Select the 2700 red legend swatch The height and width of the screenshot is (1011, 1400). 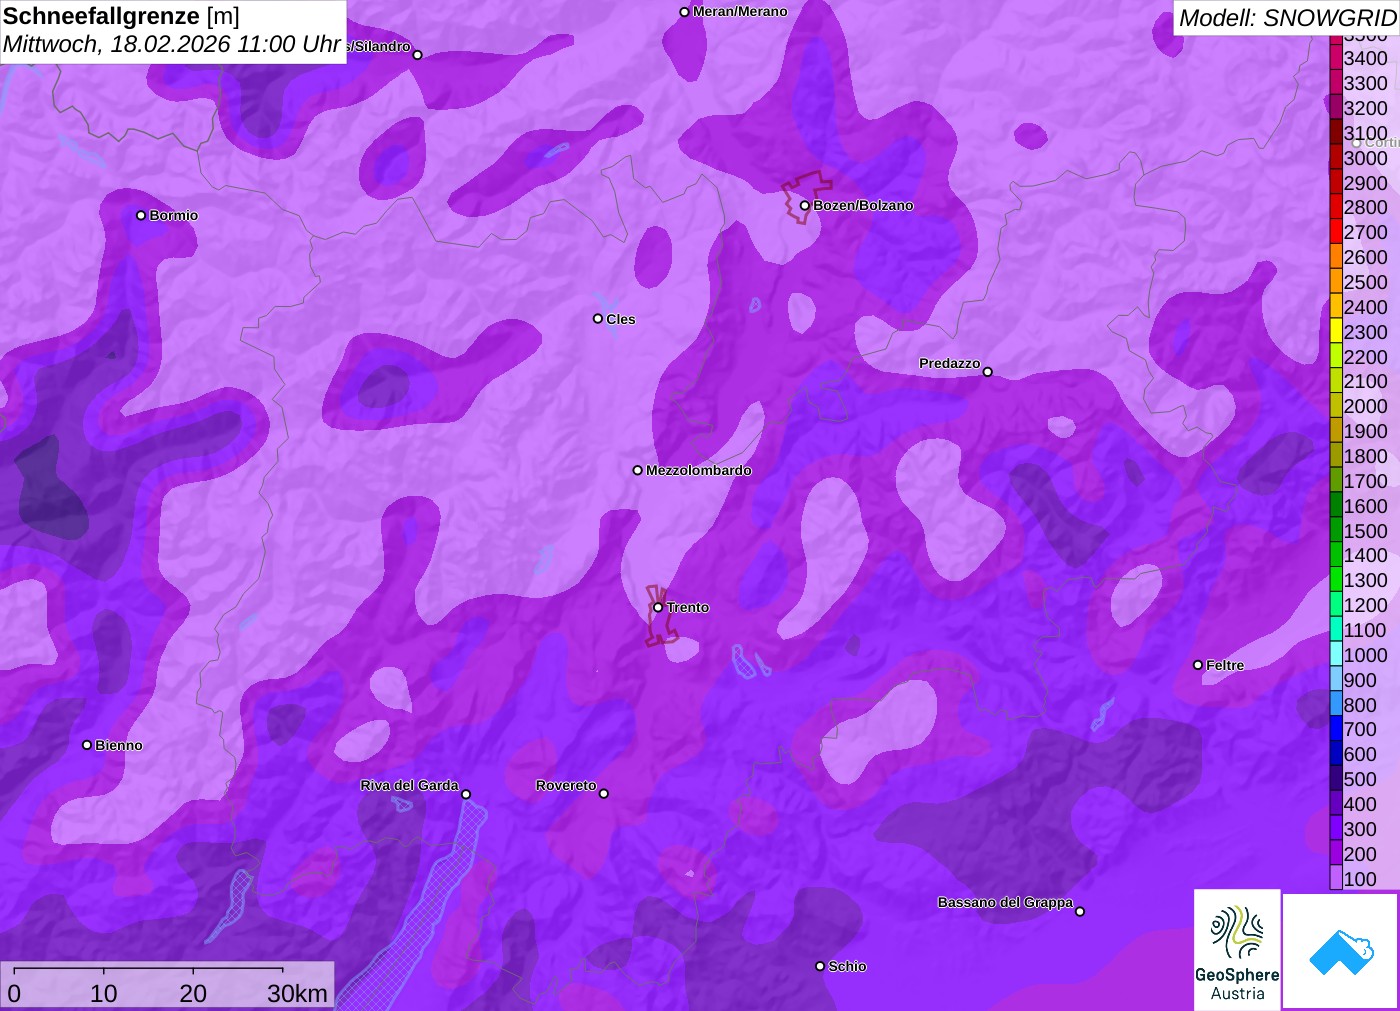click(x=1336, y=232)
